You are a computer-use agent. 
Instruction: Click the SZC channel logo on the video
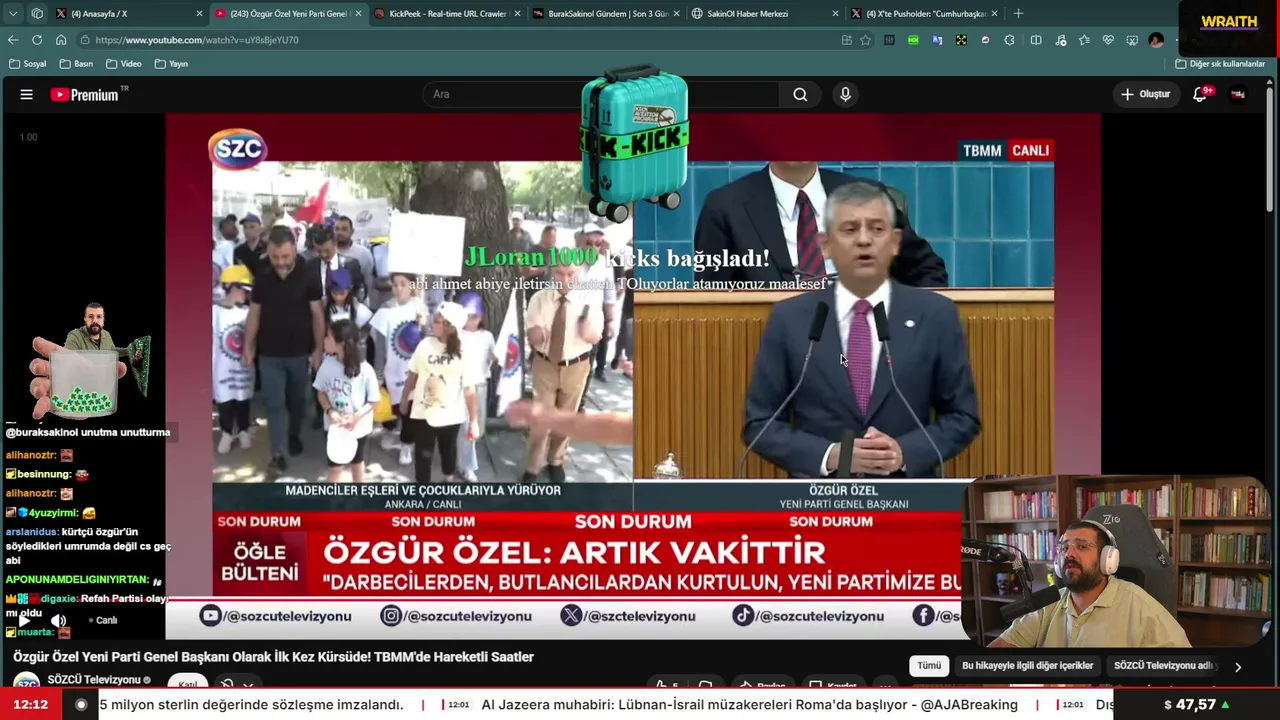click(238, 149)
